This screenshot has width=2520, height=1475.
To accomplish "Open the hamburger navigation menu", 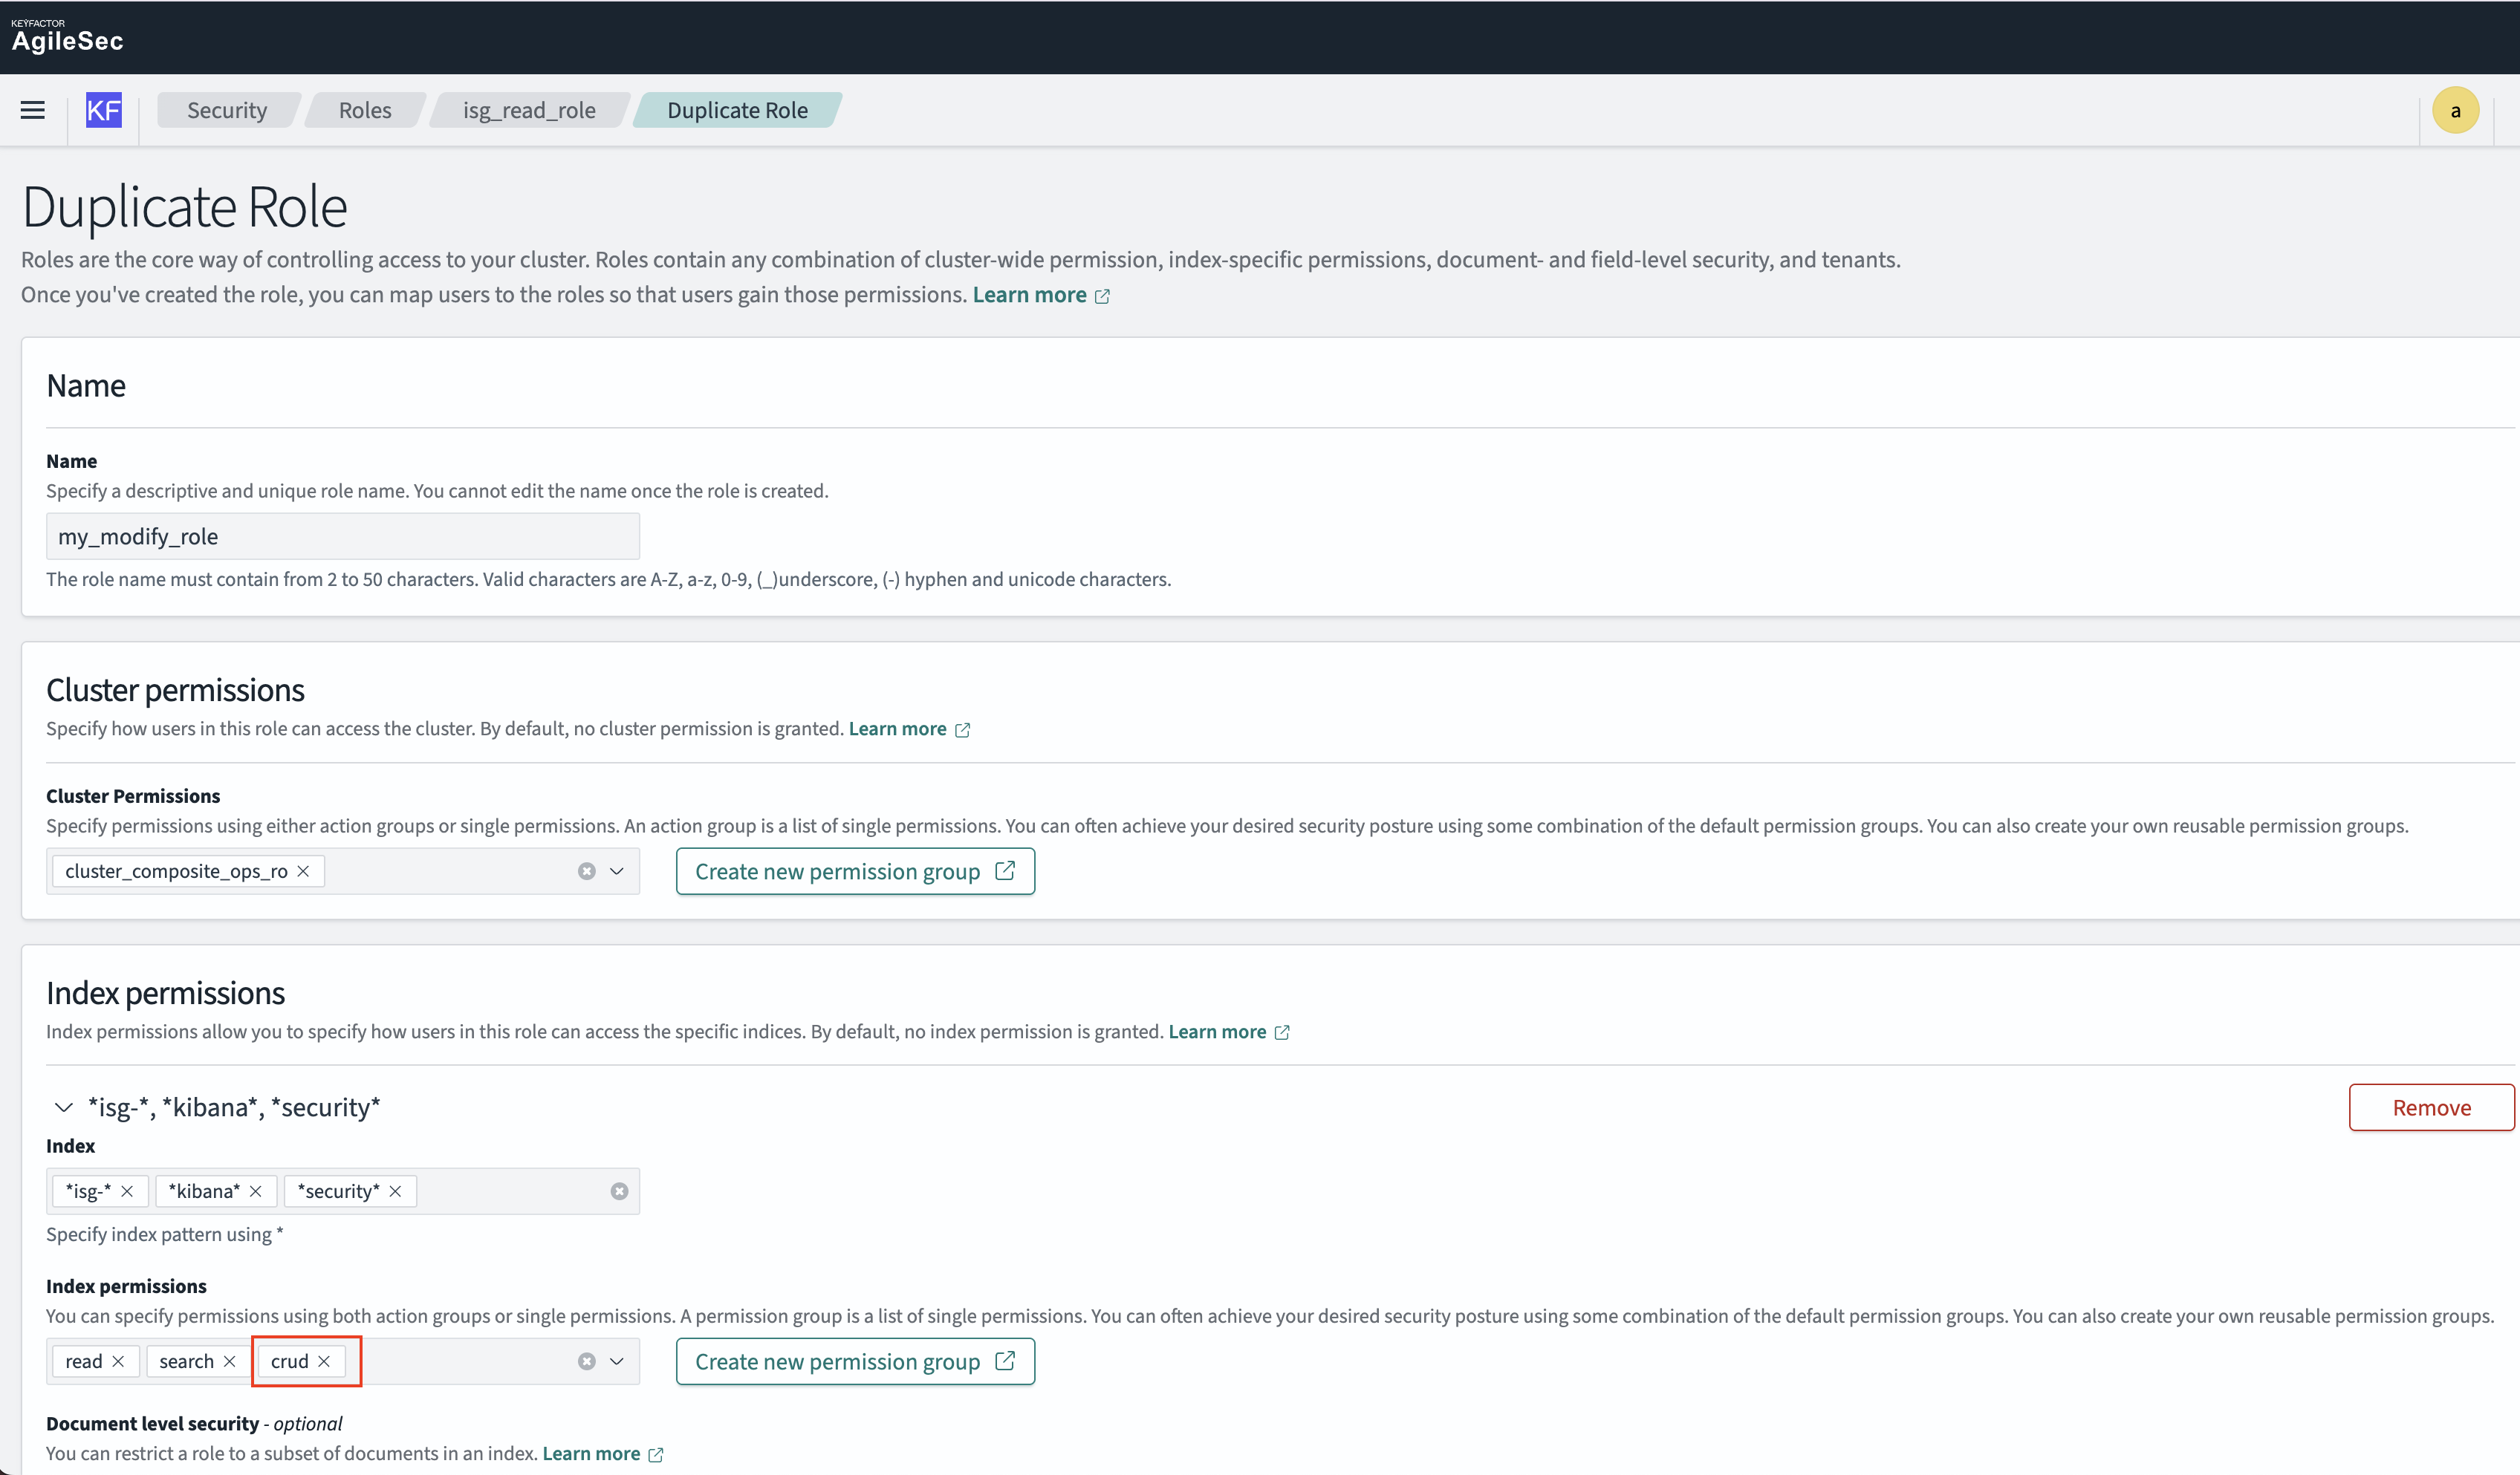I will click(33, 110).
